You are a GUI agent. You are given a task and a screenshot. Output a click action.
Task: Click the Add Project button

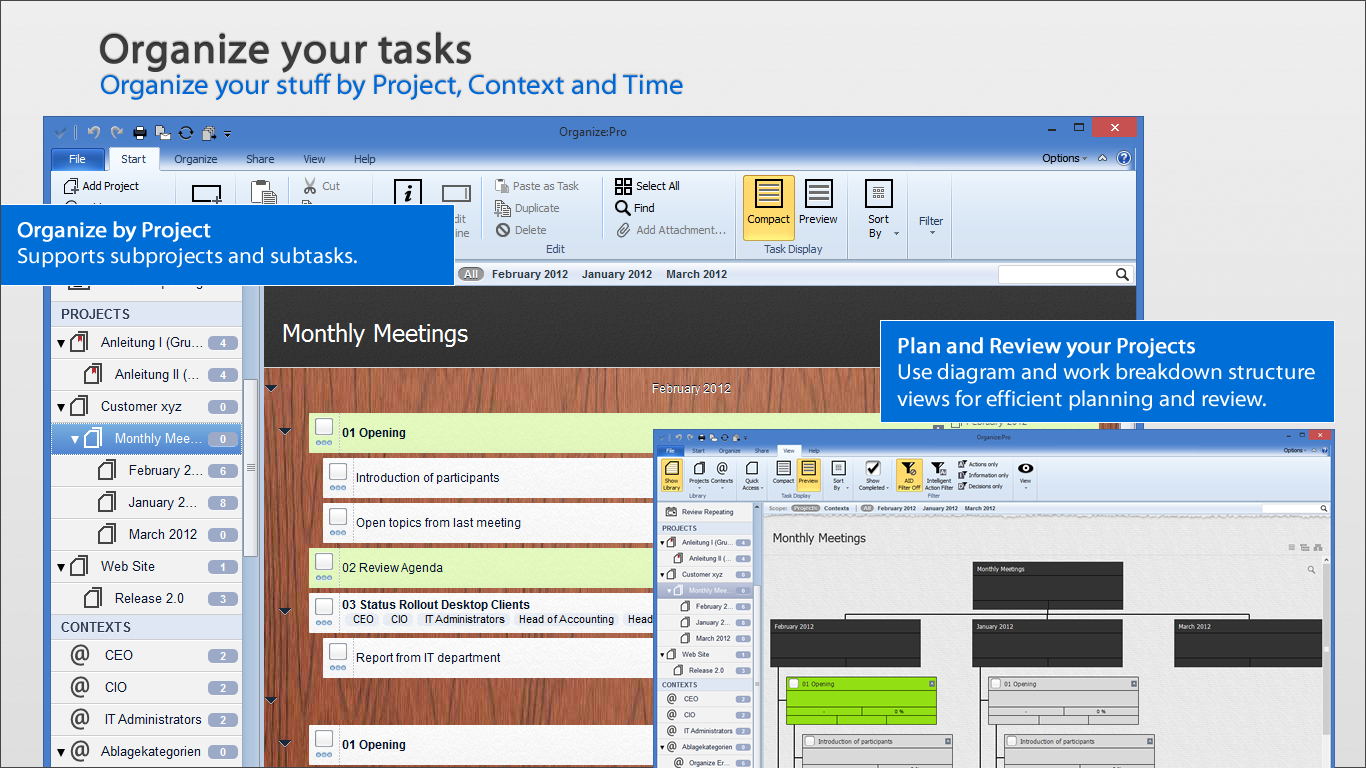point(101,186)
